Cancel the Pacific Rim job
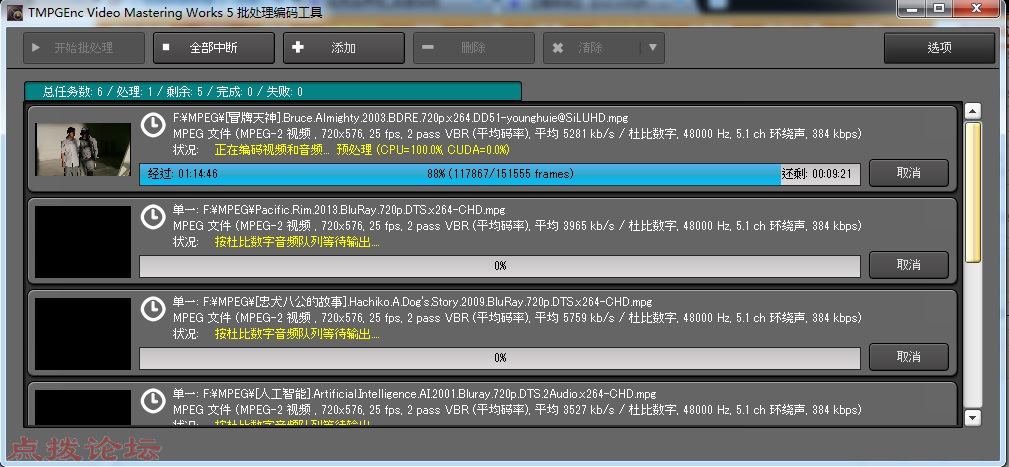Image resolution: width=1009 pixels, height=467 pixels. (909, 265)
